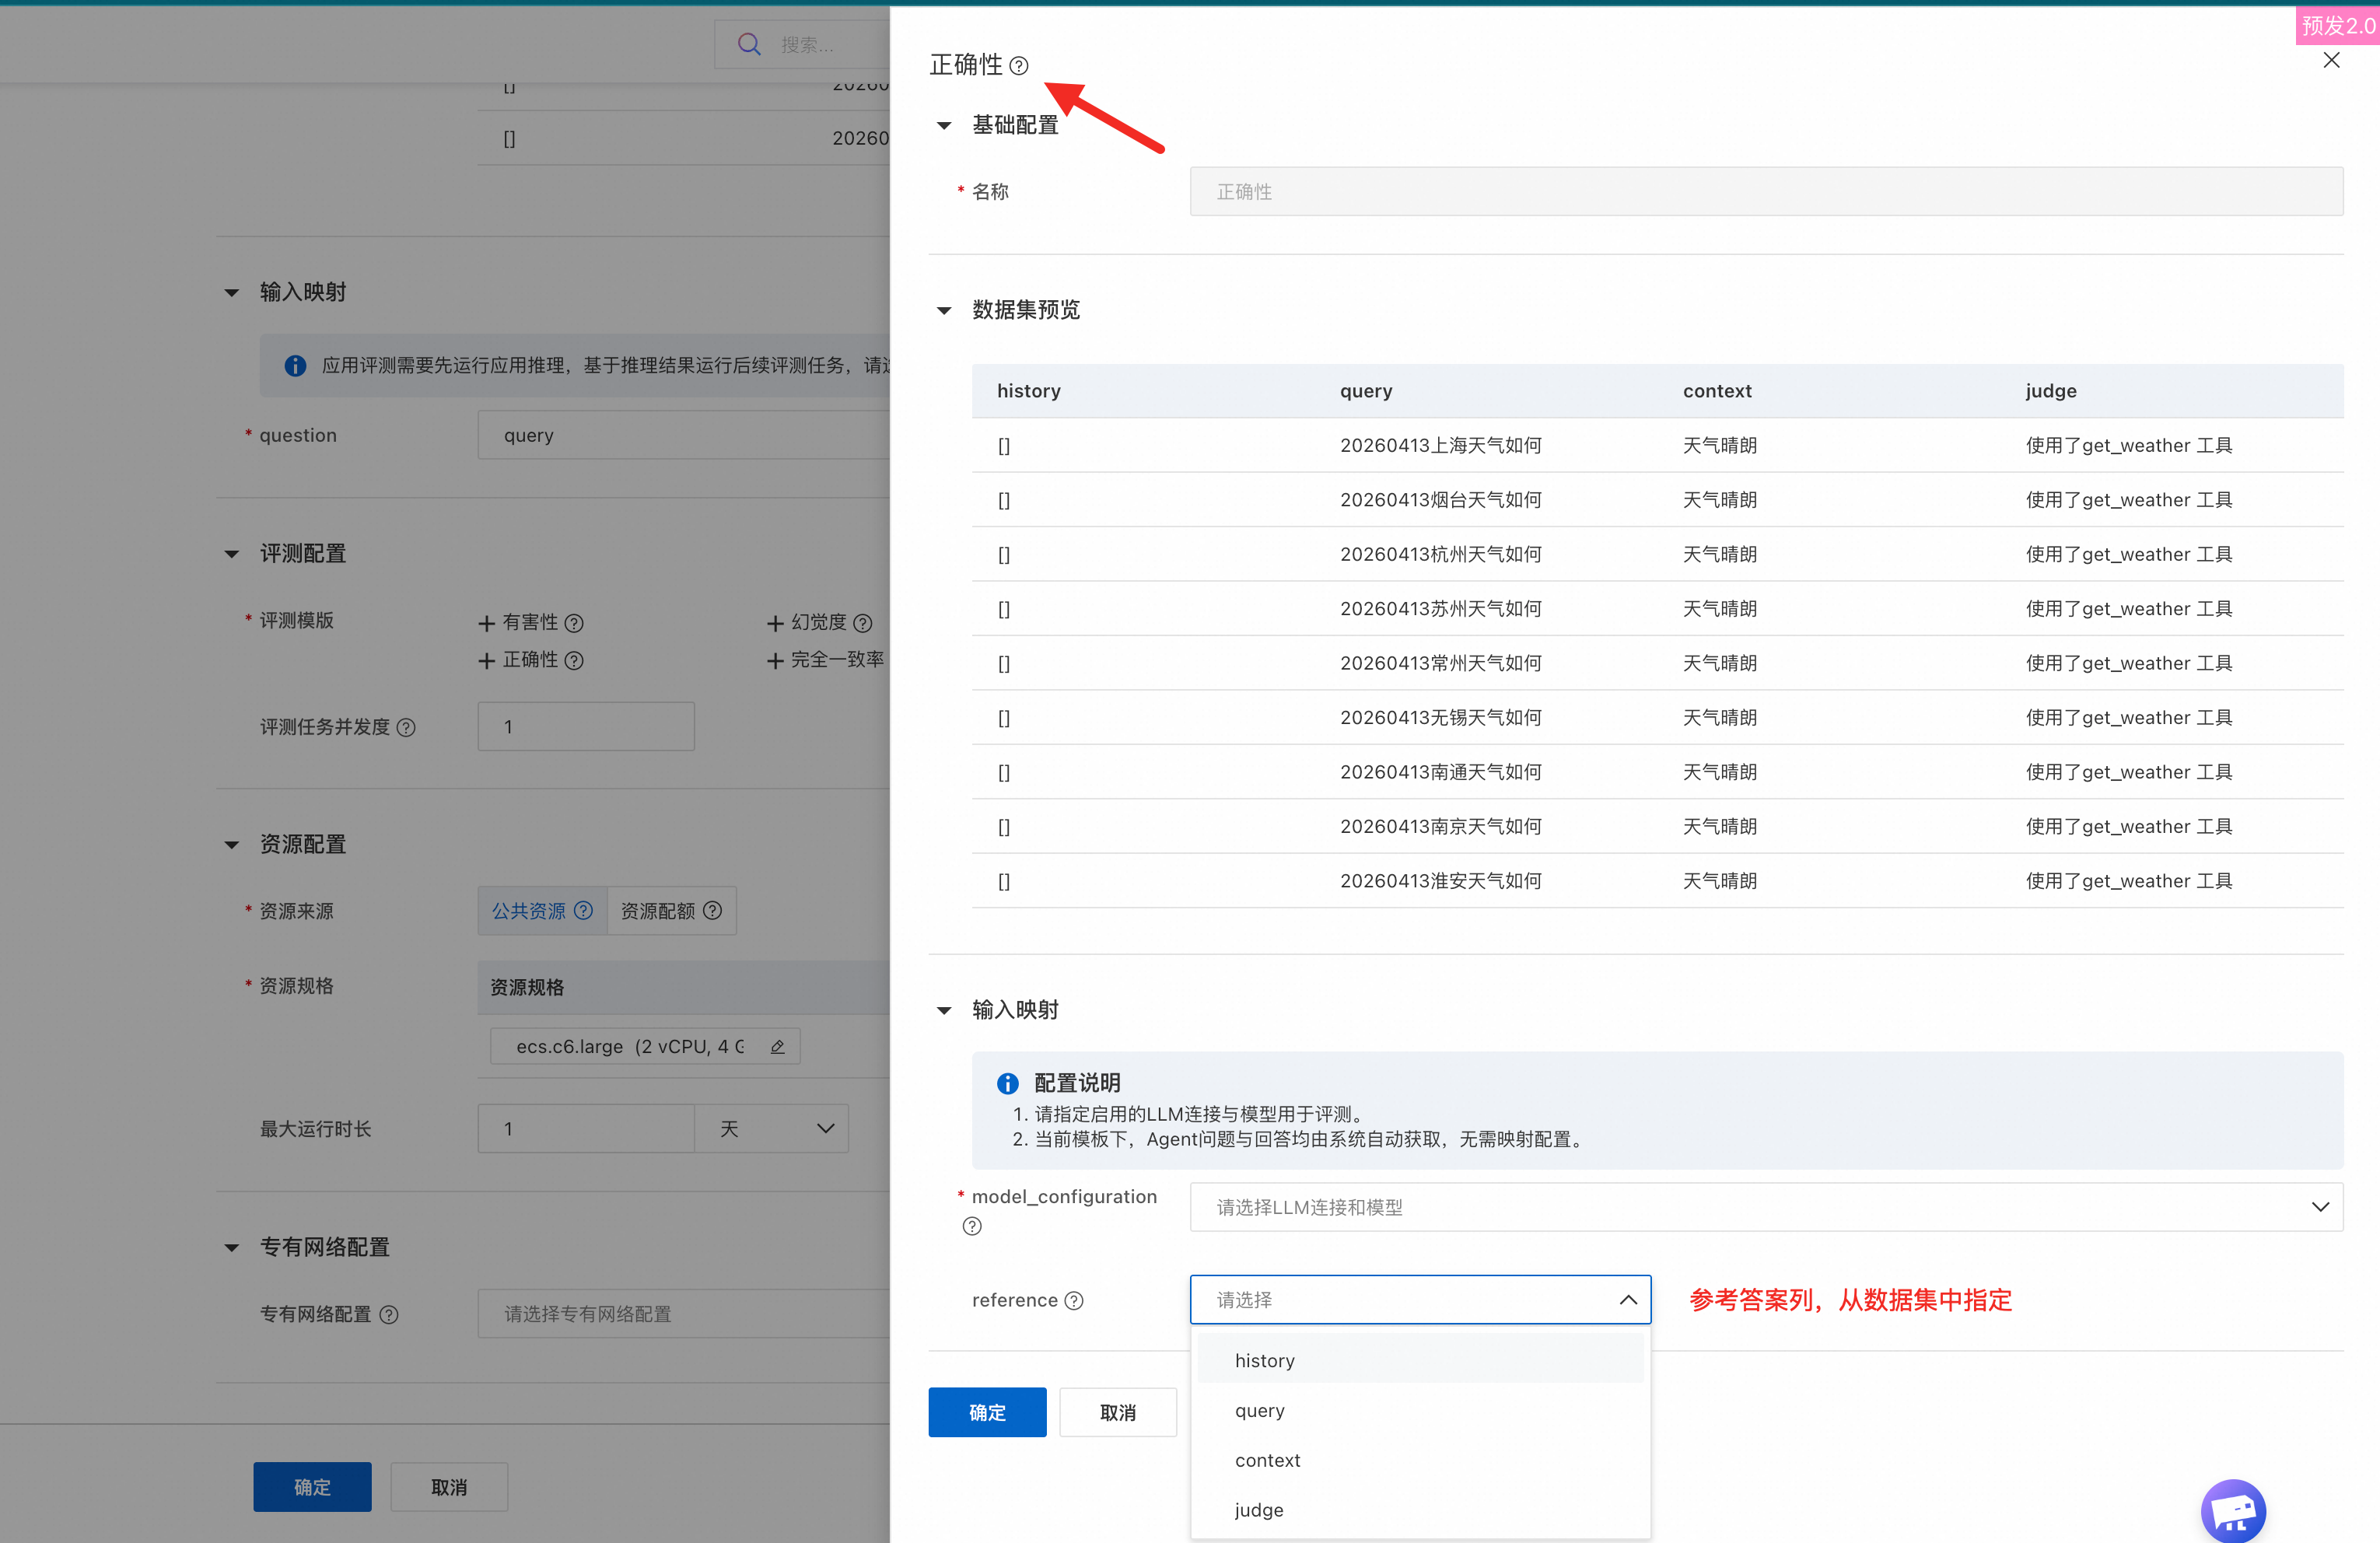Click cell 20260413烟台天气如何

1440,499
